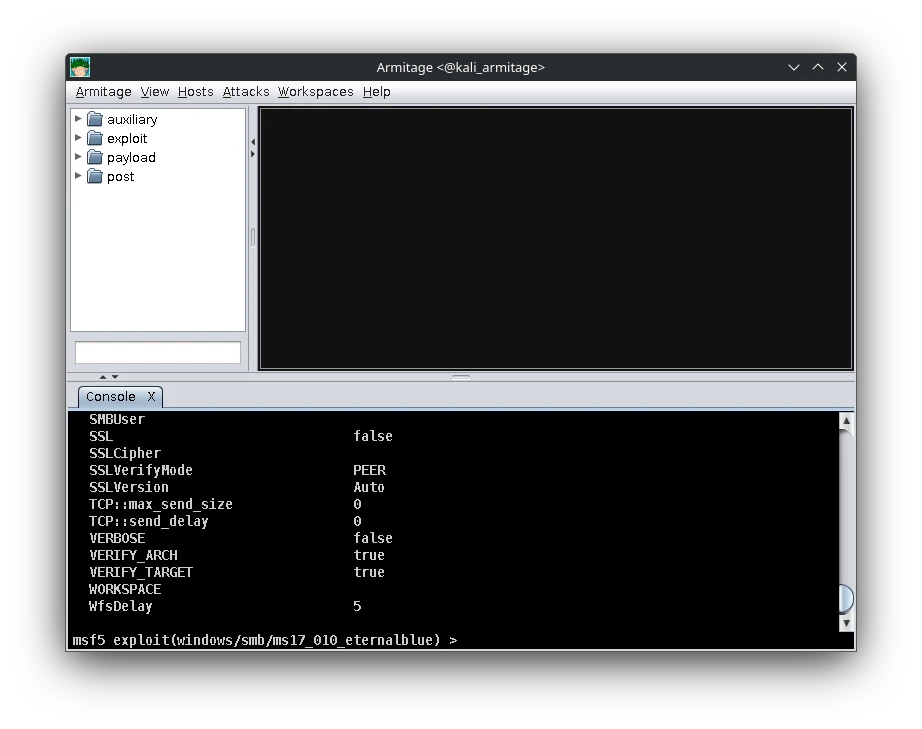Expand module panel with right splitter arrow

pos(253,154)
